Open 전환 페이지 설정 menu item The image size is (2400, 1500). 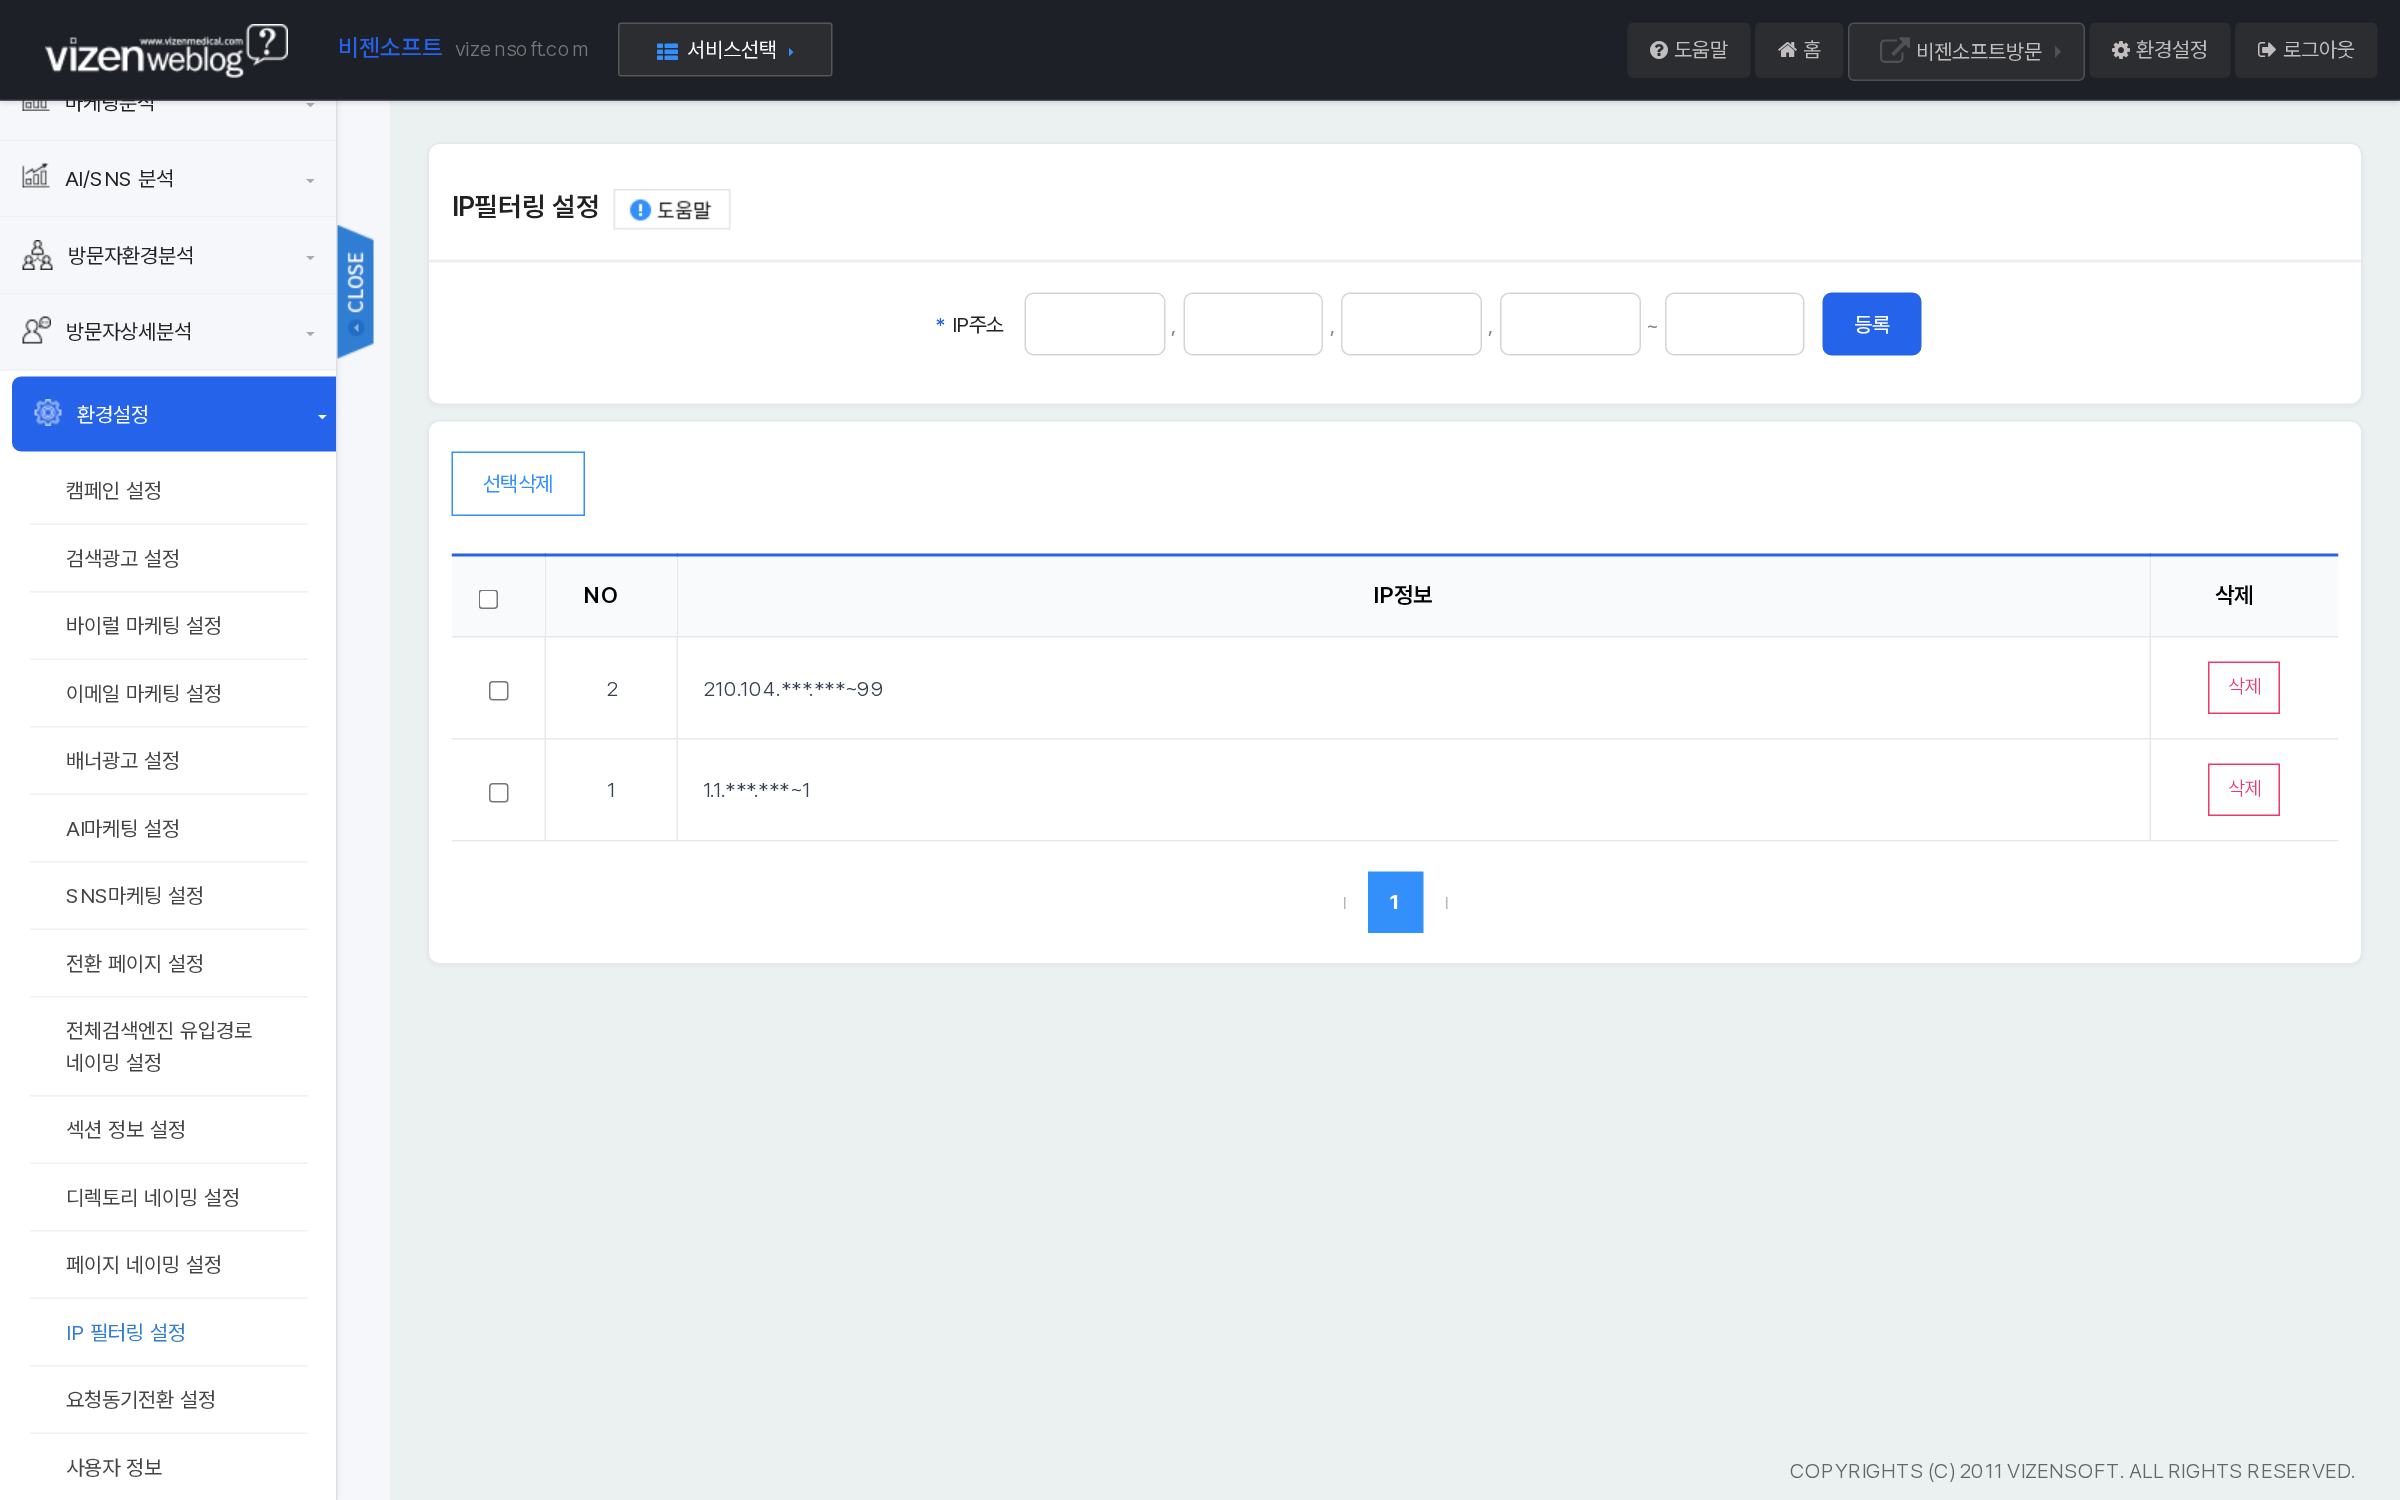[135, 963]
